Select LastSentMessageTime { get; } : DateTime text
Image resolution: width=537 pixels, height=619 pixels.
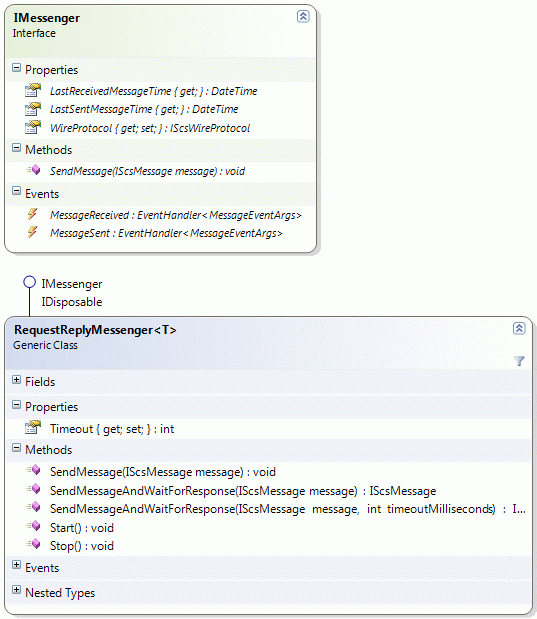(144, 109)
